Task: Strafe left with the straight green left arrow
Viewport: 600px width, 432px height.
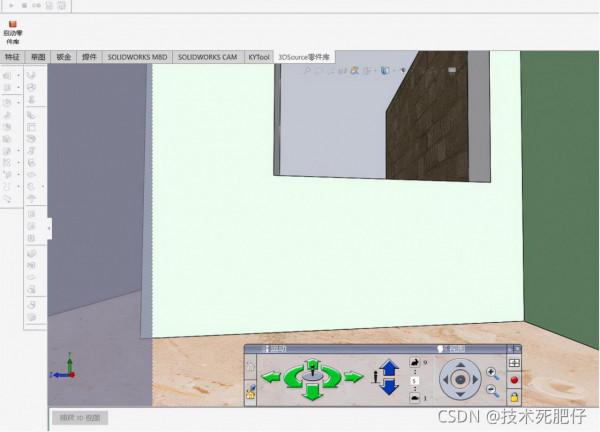Action: point(271,377)
